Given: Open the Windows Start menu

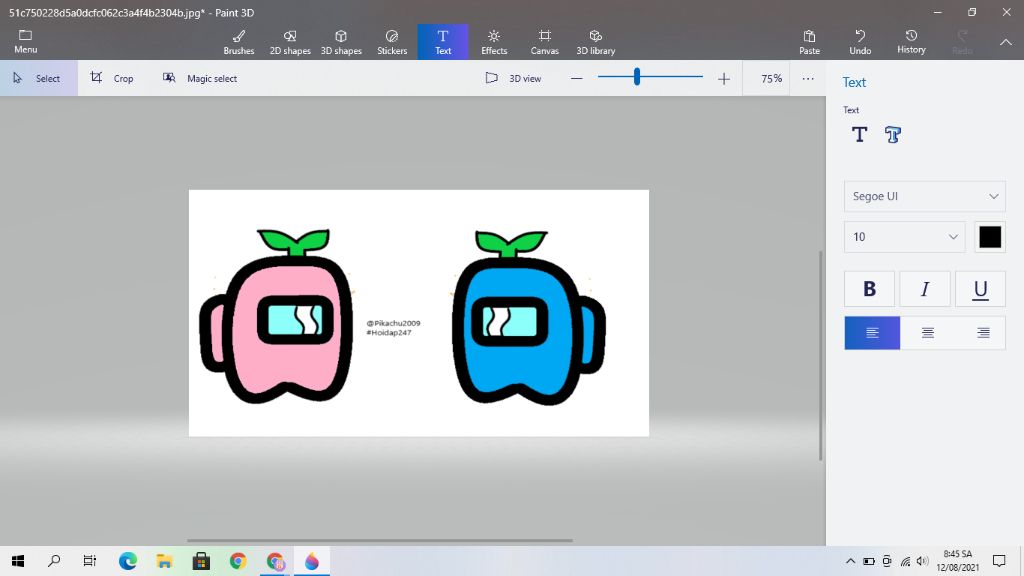Looking at the screenshot, I should pyautogui.click(x=18, y=561).
